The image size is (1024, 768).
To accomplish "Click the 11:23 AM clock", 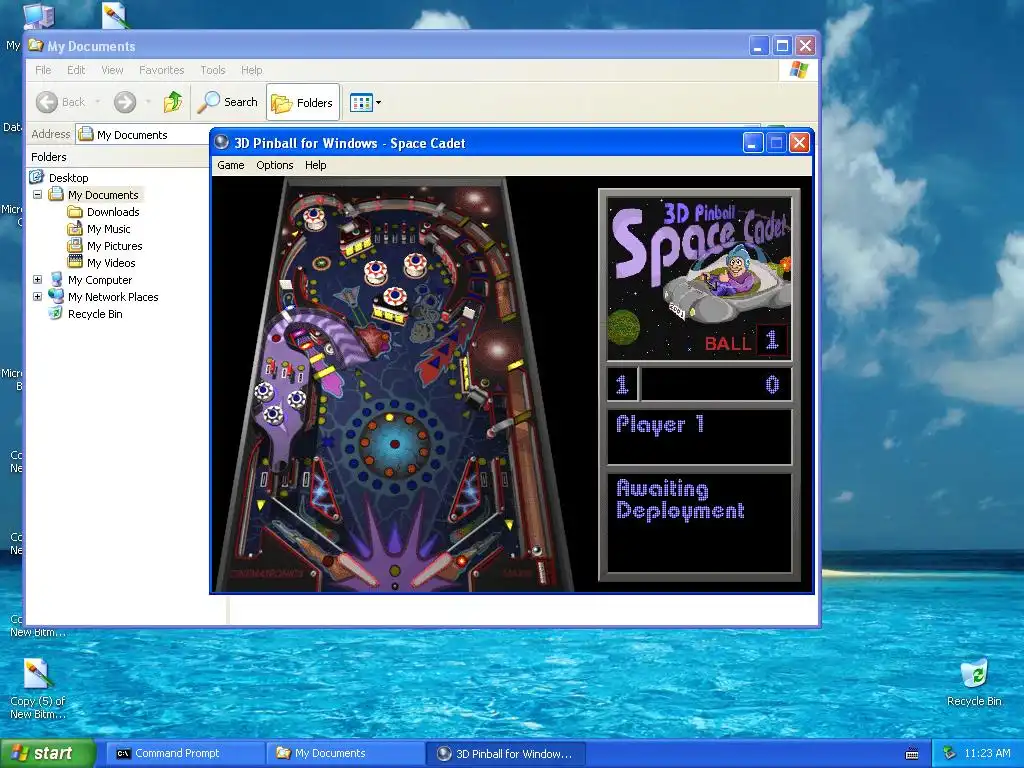I will click(987, 753).
